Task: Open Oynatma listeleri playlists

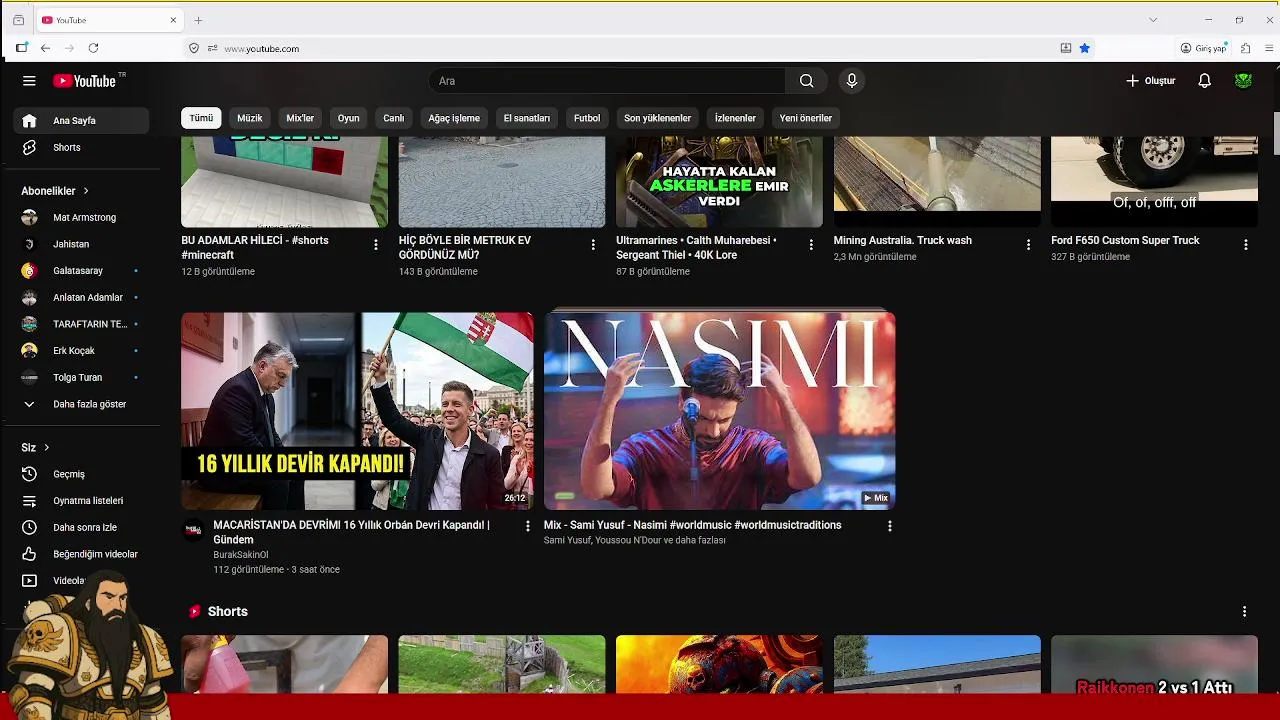Action: coord(81,501)
